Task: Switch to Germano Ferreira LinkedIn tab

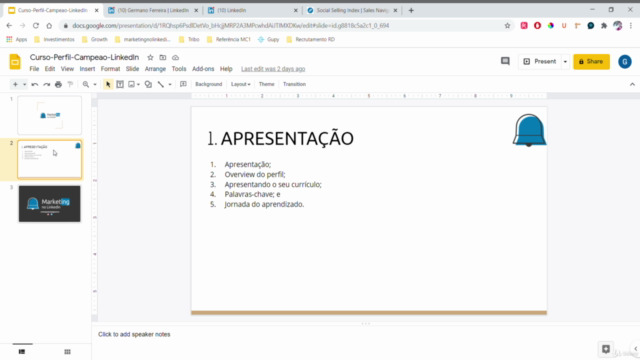Action: (x=153, y=10)
